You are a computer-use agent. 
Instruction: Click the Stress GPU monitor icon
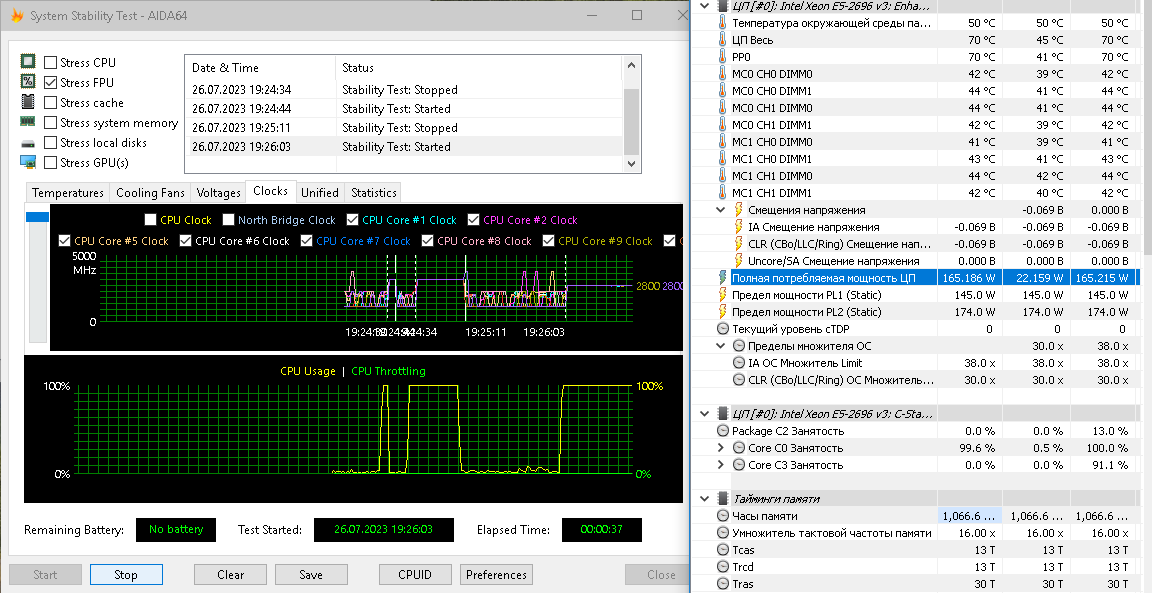(28, 162)
